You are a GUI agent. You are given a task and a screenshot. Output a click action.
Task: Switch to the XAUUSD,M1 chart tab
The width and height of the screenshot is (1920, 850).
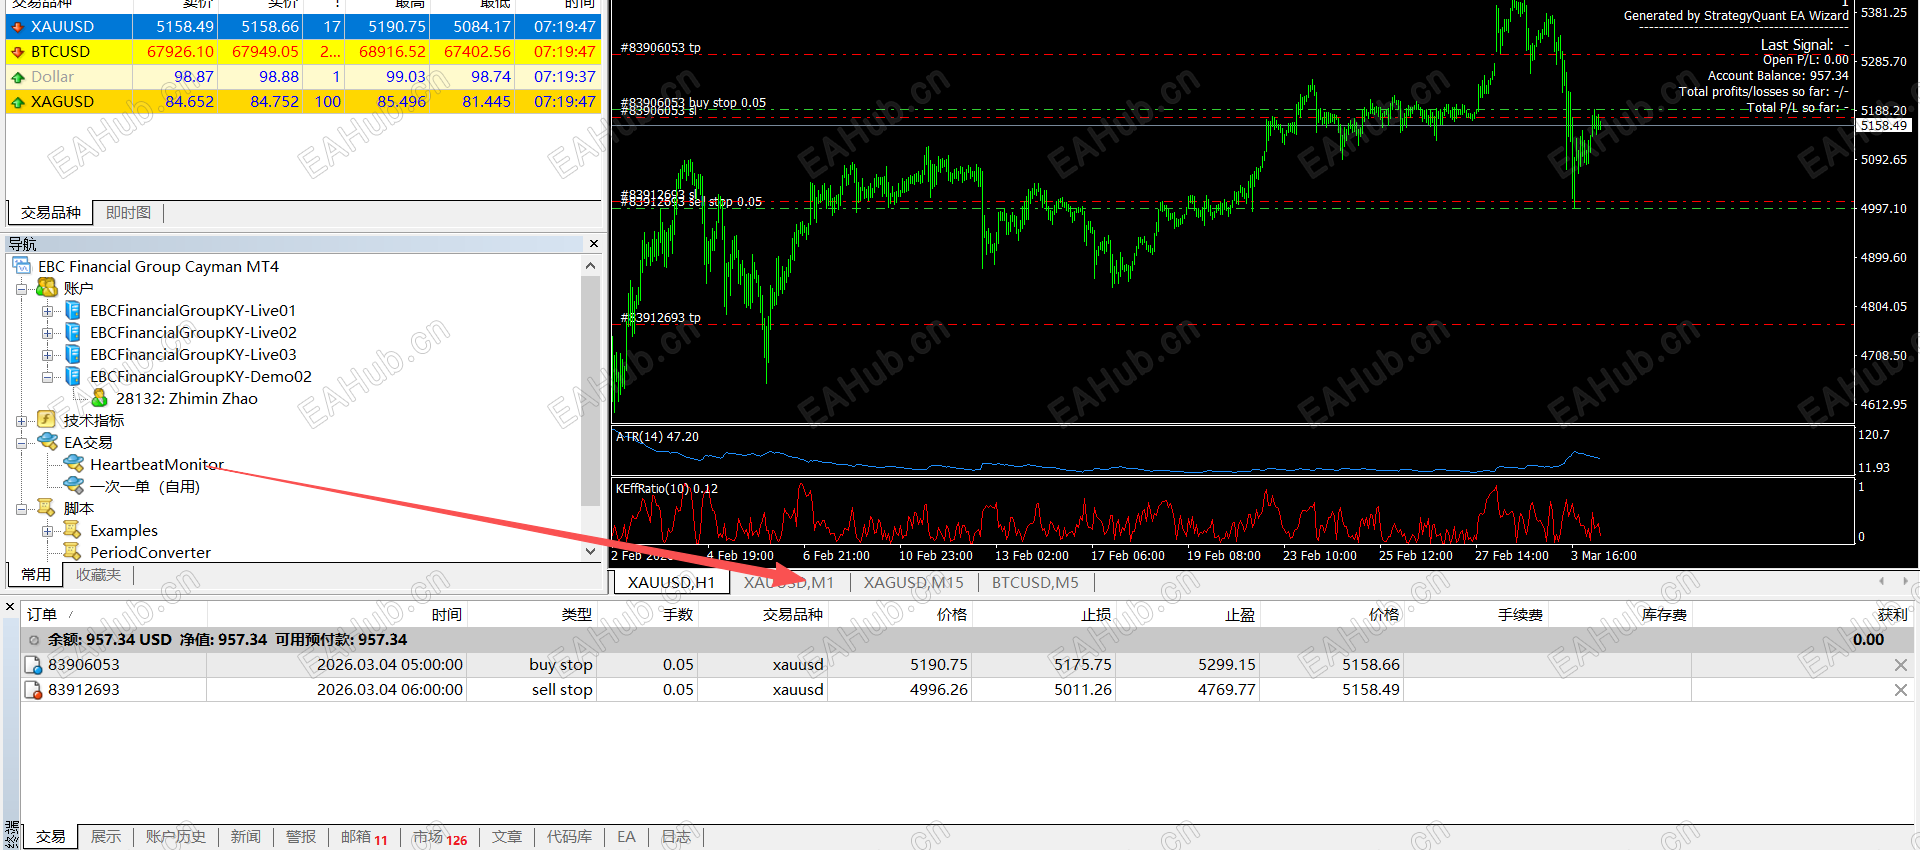coord(789,582)
